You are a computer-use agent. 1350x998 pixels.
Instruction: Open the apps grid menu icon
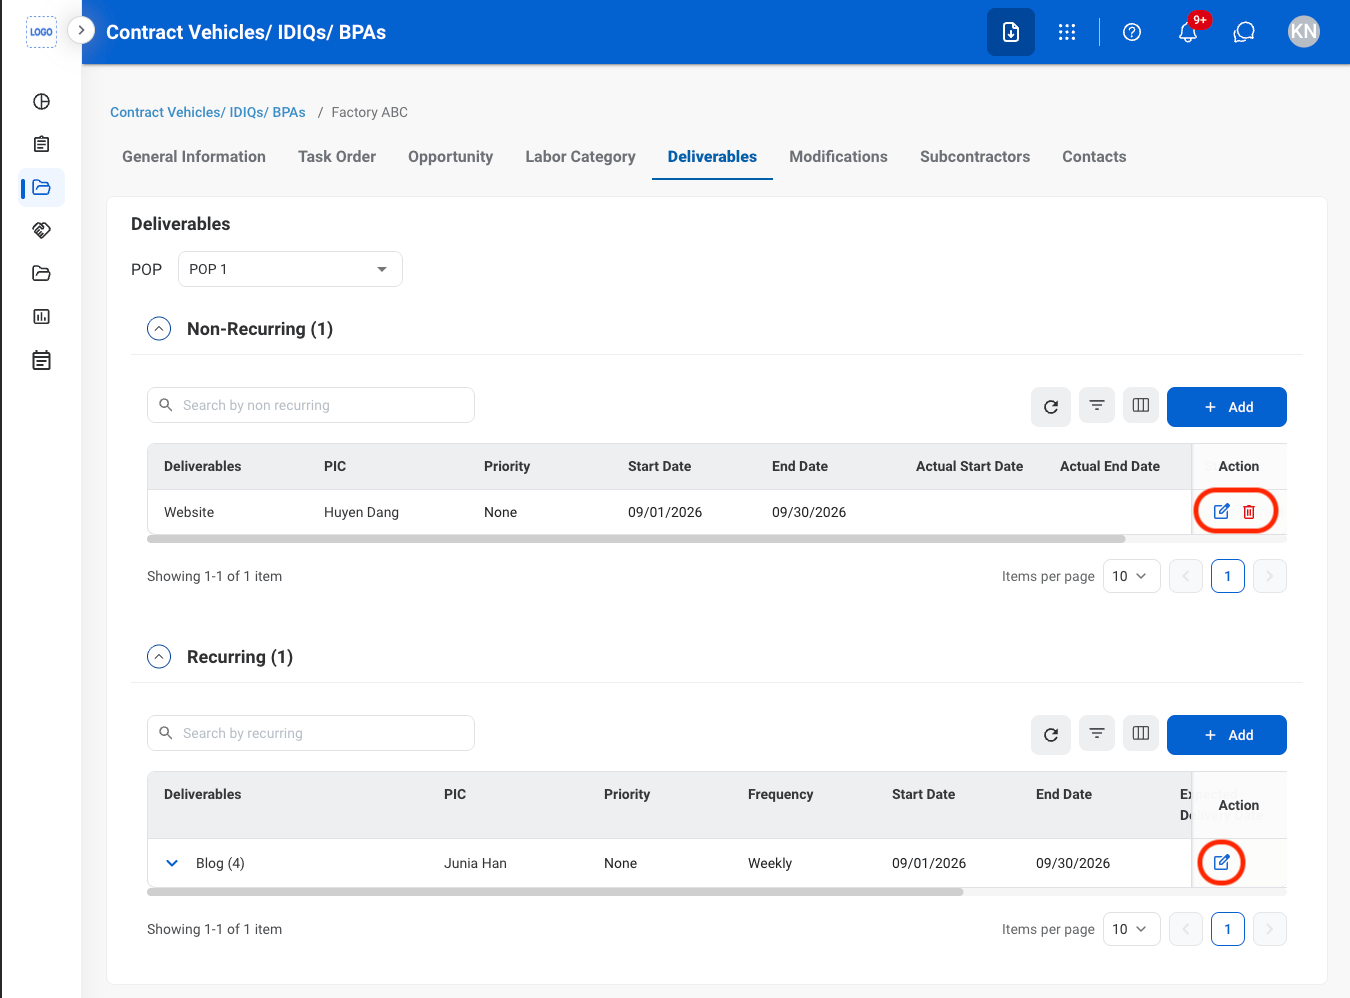click(1067, 32)
